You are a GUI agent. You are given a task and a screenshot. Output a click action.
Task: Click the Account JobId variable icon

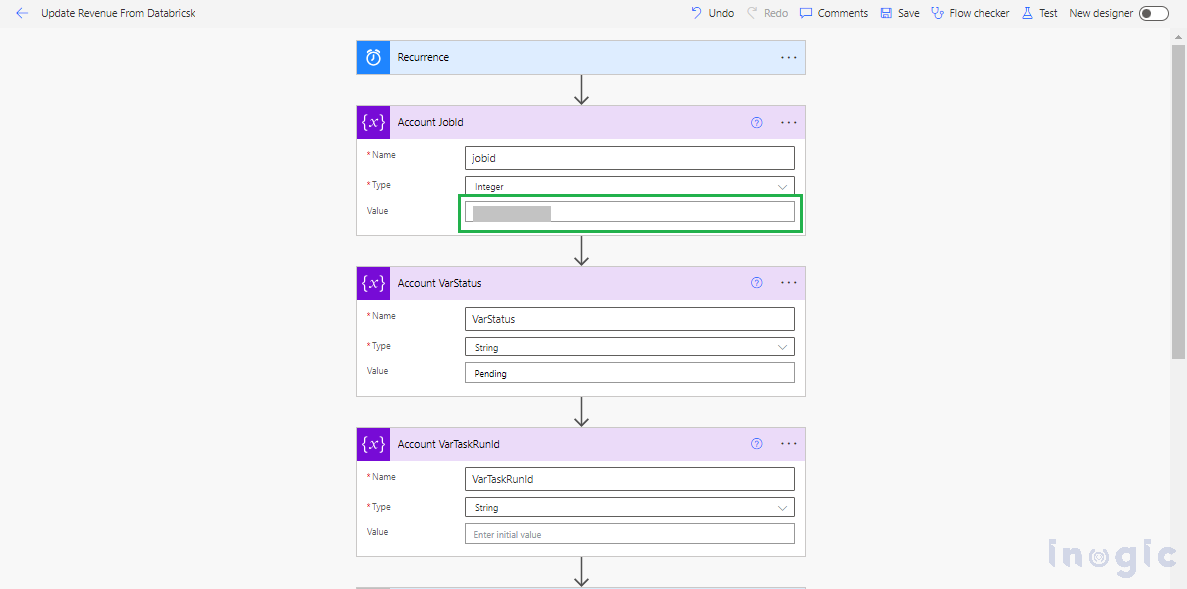pos(373,122)
